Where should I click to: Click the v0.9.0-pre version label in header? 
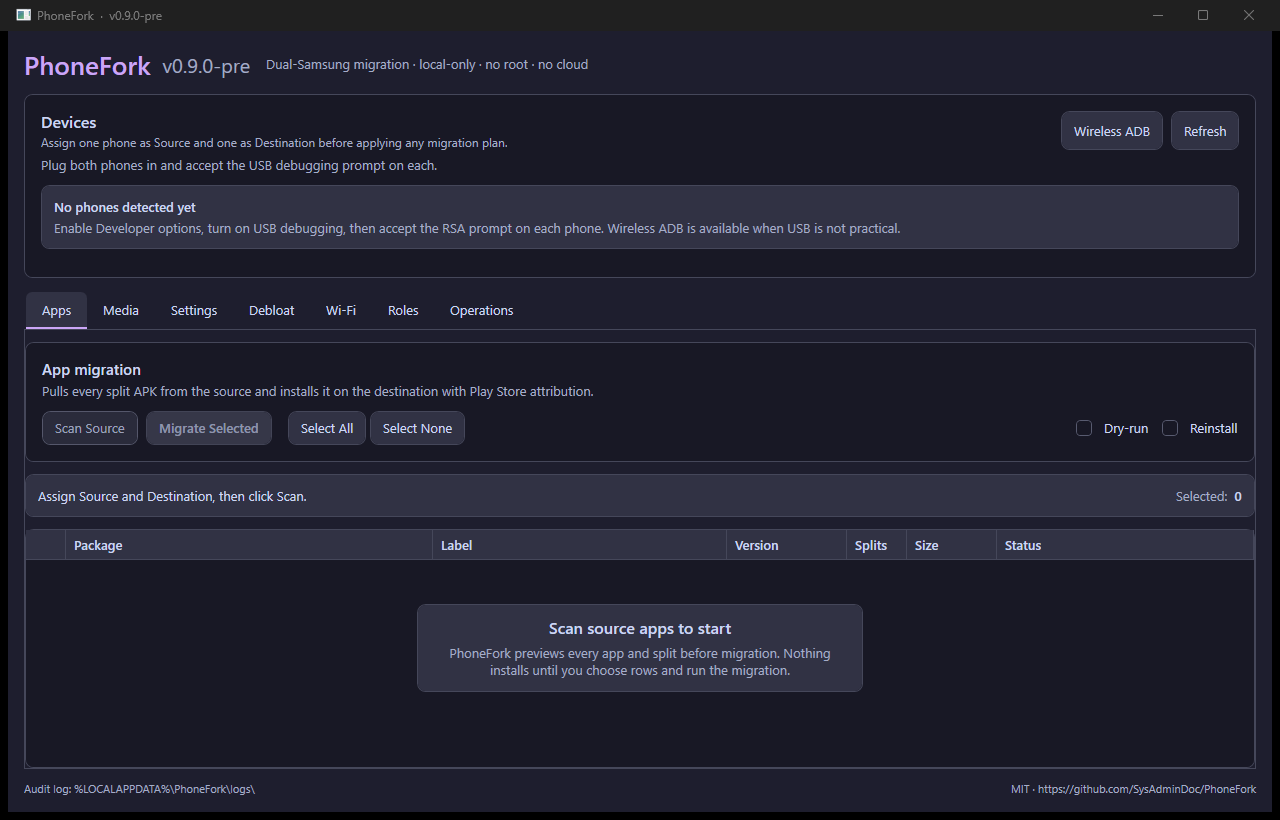206,67
